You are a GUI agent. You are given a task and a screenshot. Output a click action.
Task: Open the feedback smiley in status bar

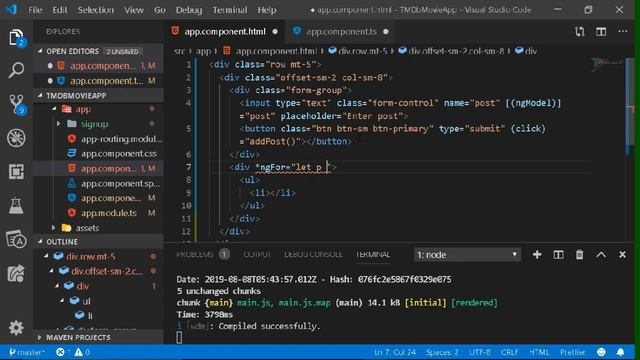pyautogui.click(x=601, y=352)
